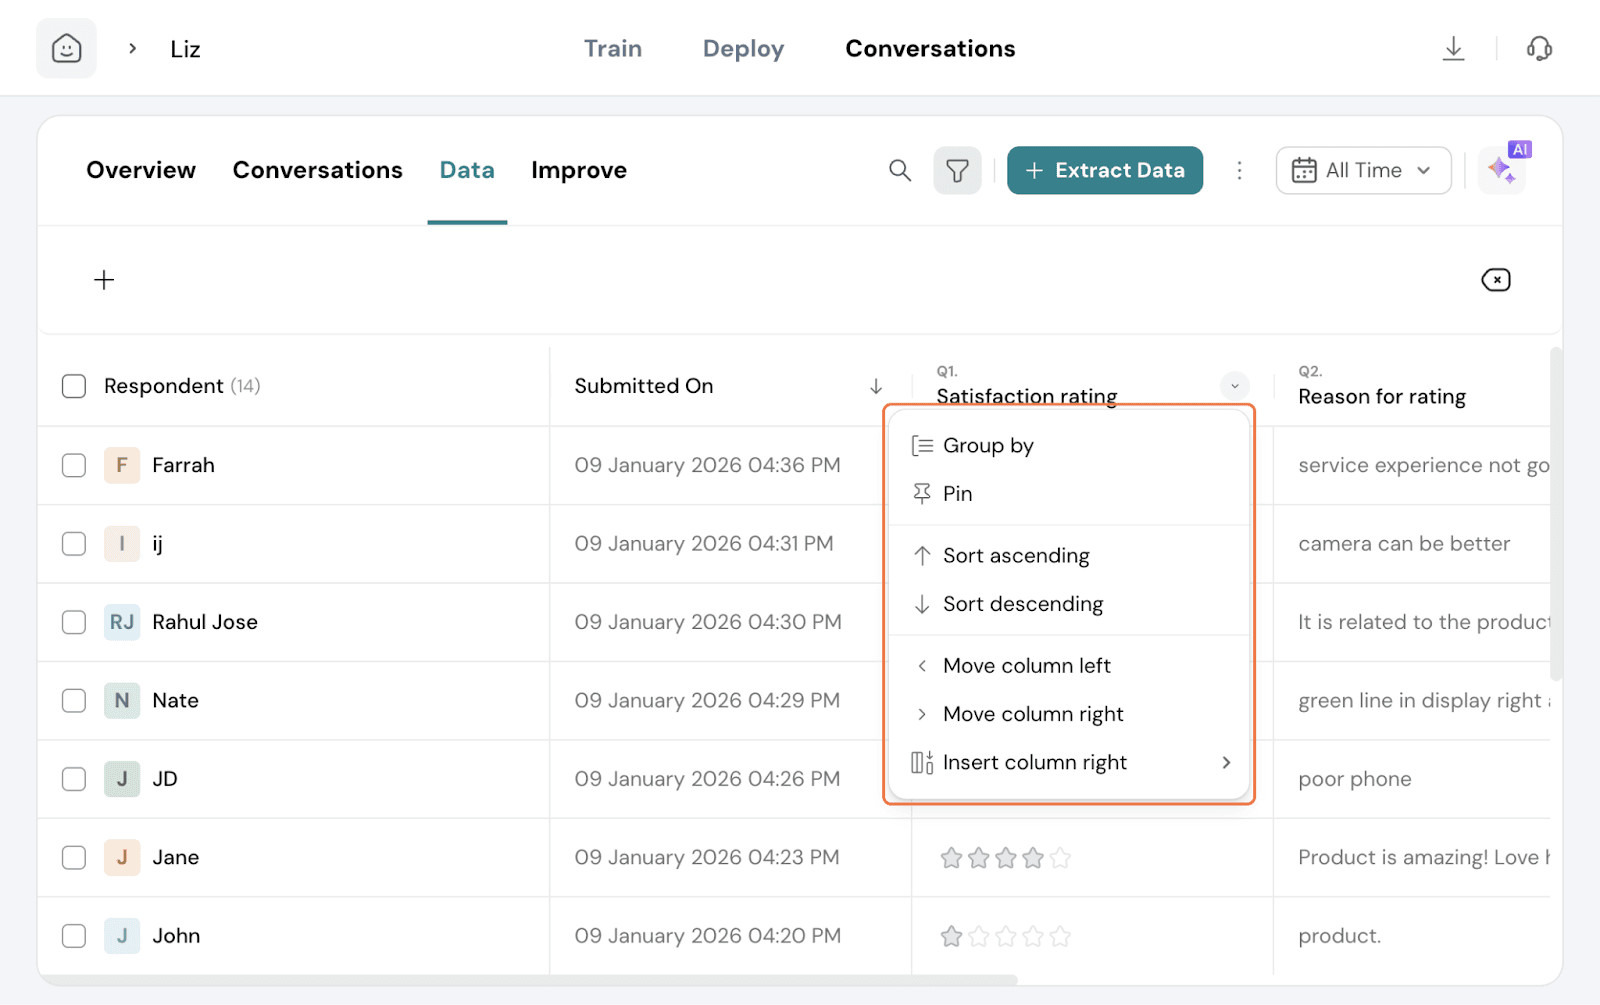Open the headset support icon
The image size is (1600, 1005).
(x=1539, y=48)
